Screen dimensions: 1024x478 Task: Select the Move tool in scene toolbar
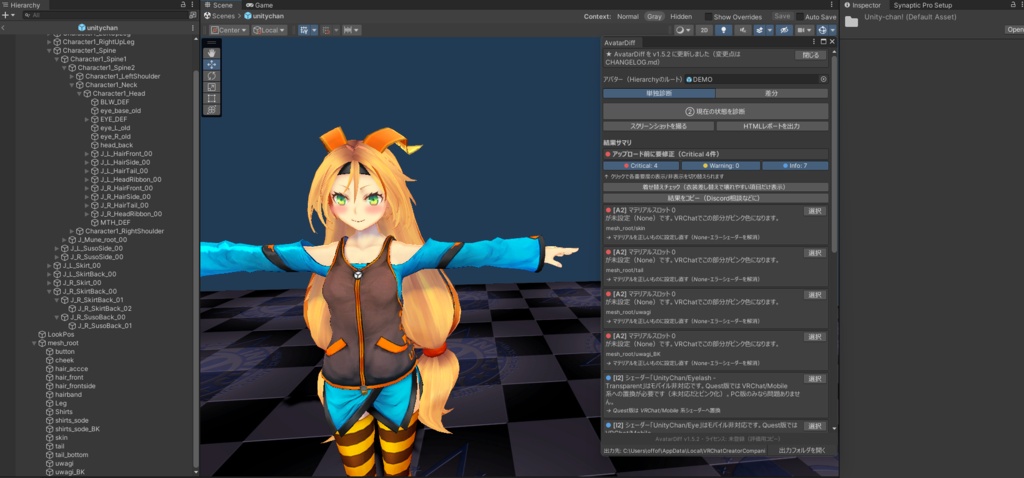tap(212, 65)
